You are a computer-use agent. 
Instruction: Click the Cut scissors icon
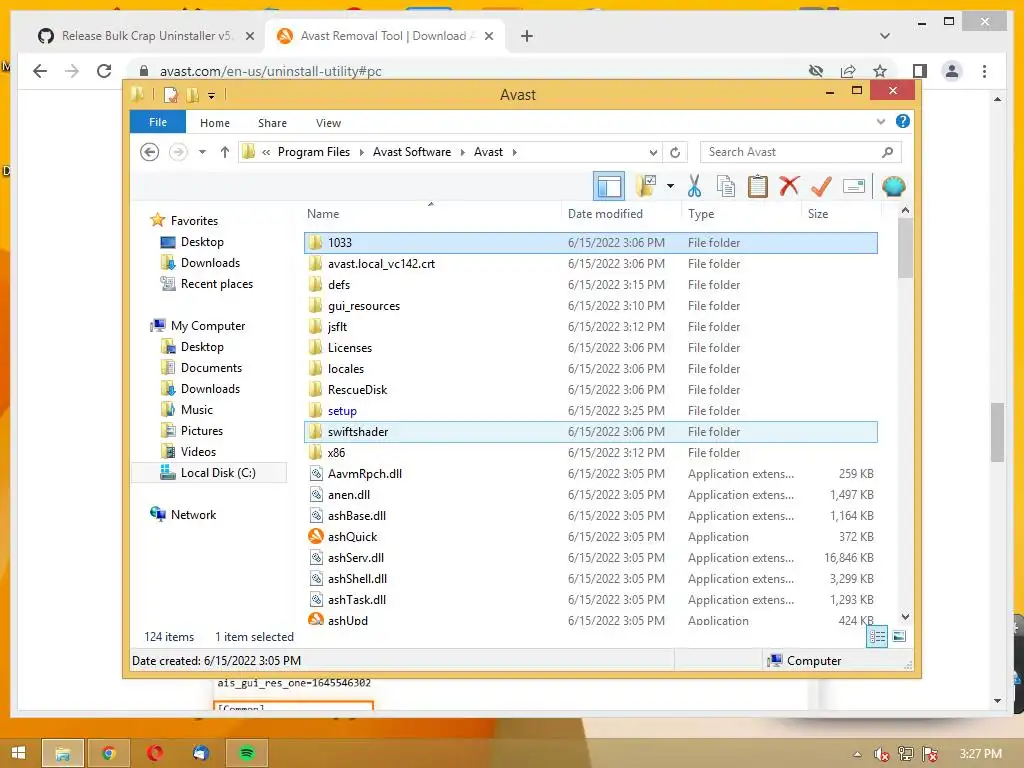pyautogui.click(x=694, y=187)
